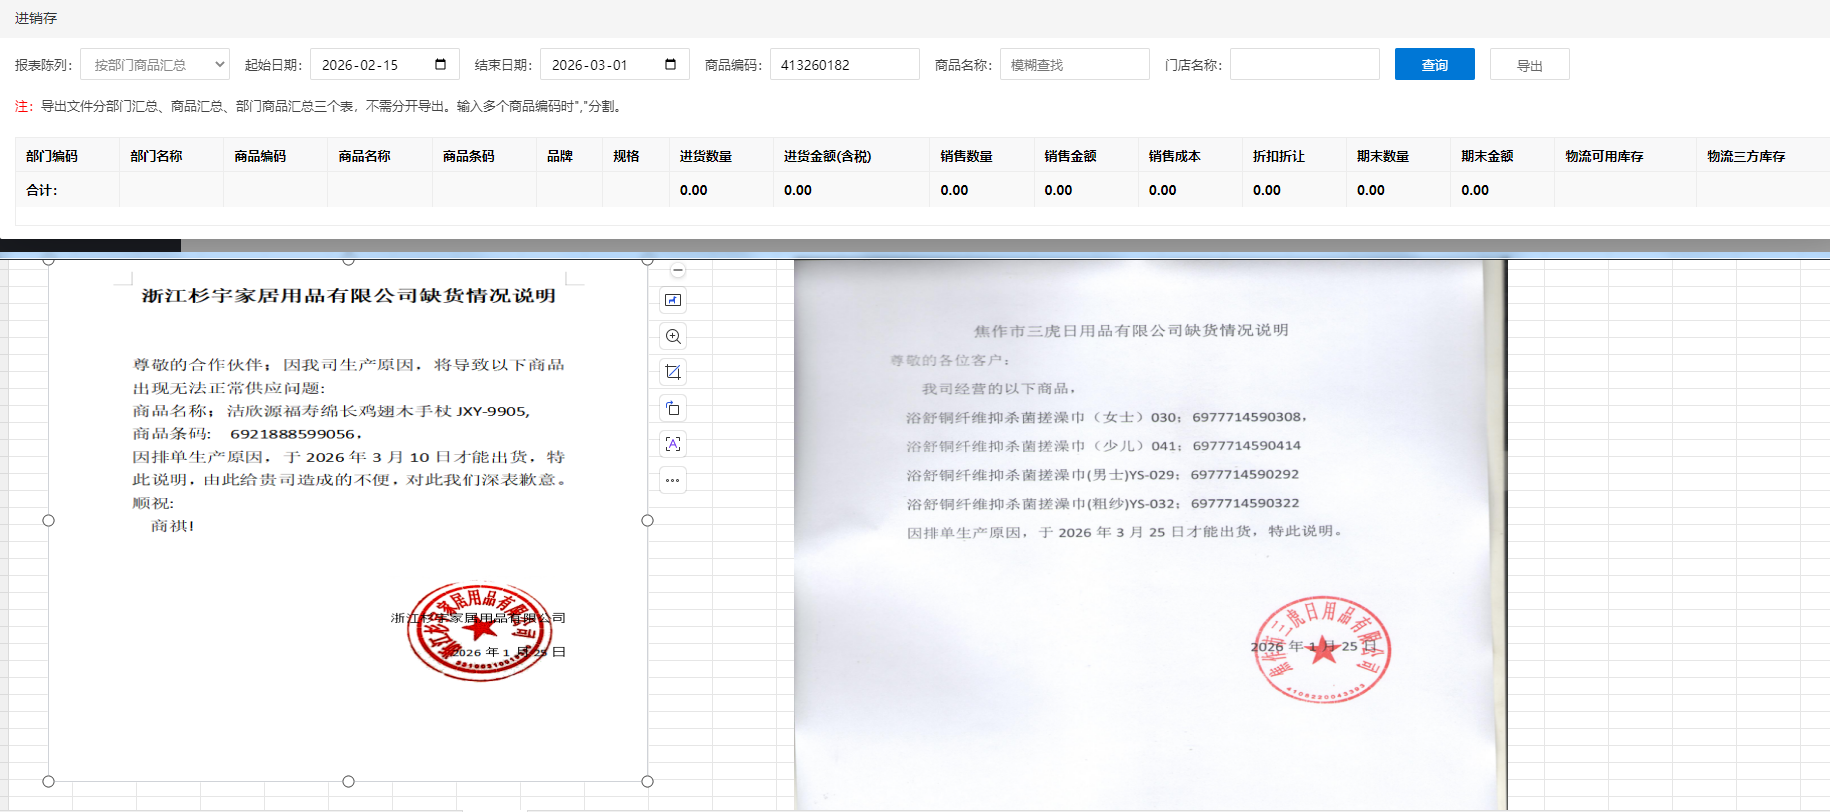Click the dark horizontal scrollbar thumb
1830x812 pixels.
(x=90, y=245)
